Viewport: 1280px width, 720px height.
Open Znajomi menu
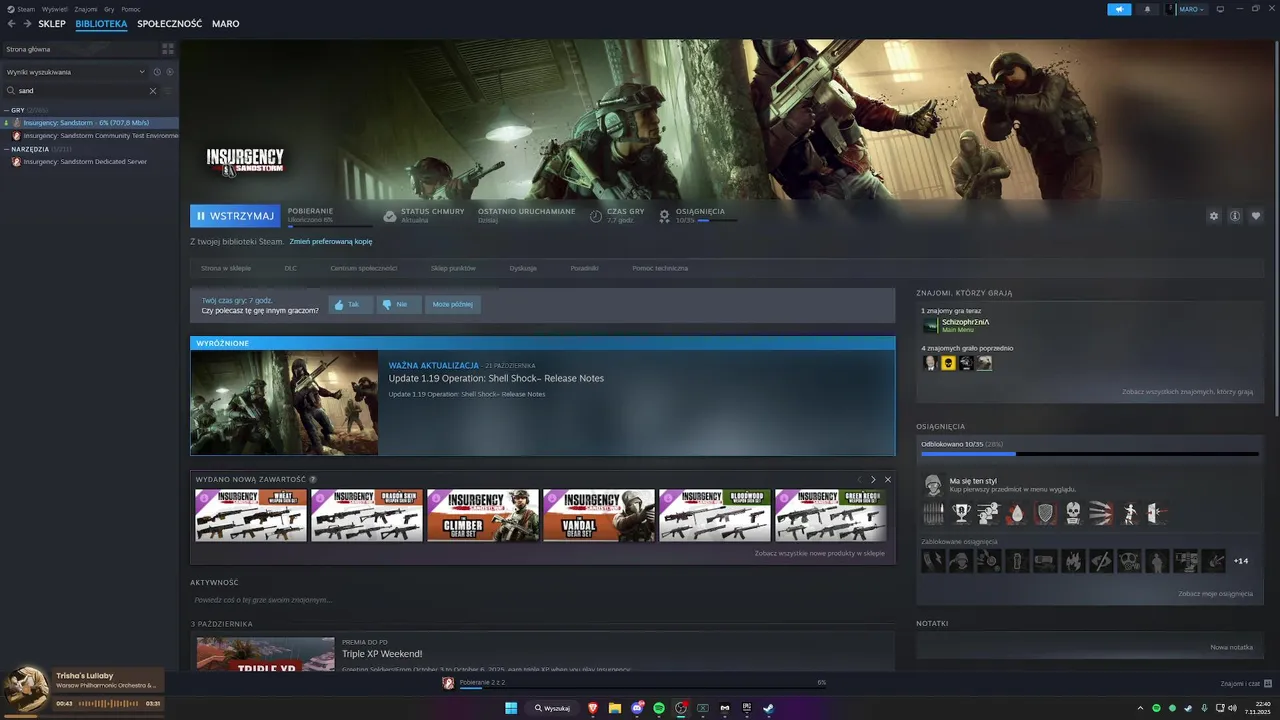click(x=86, y=9)
